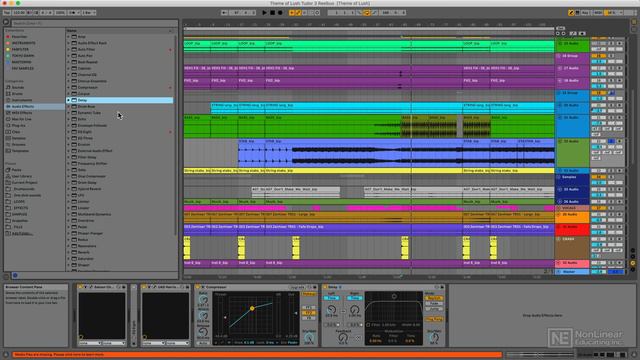This screenshot has height=360, width=640.
Task: Expand the Compressor folder in browser
Action: coord(69,87)
